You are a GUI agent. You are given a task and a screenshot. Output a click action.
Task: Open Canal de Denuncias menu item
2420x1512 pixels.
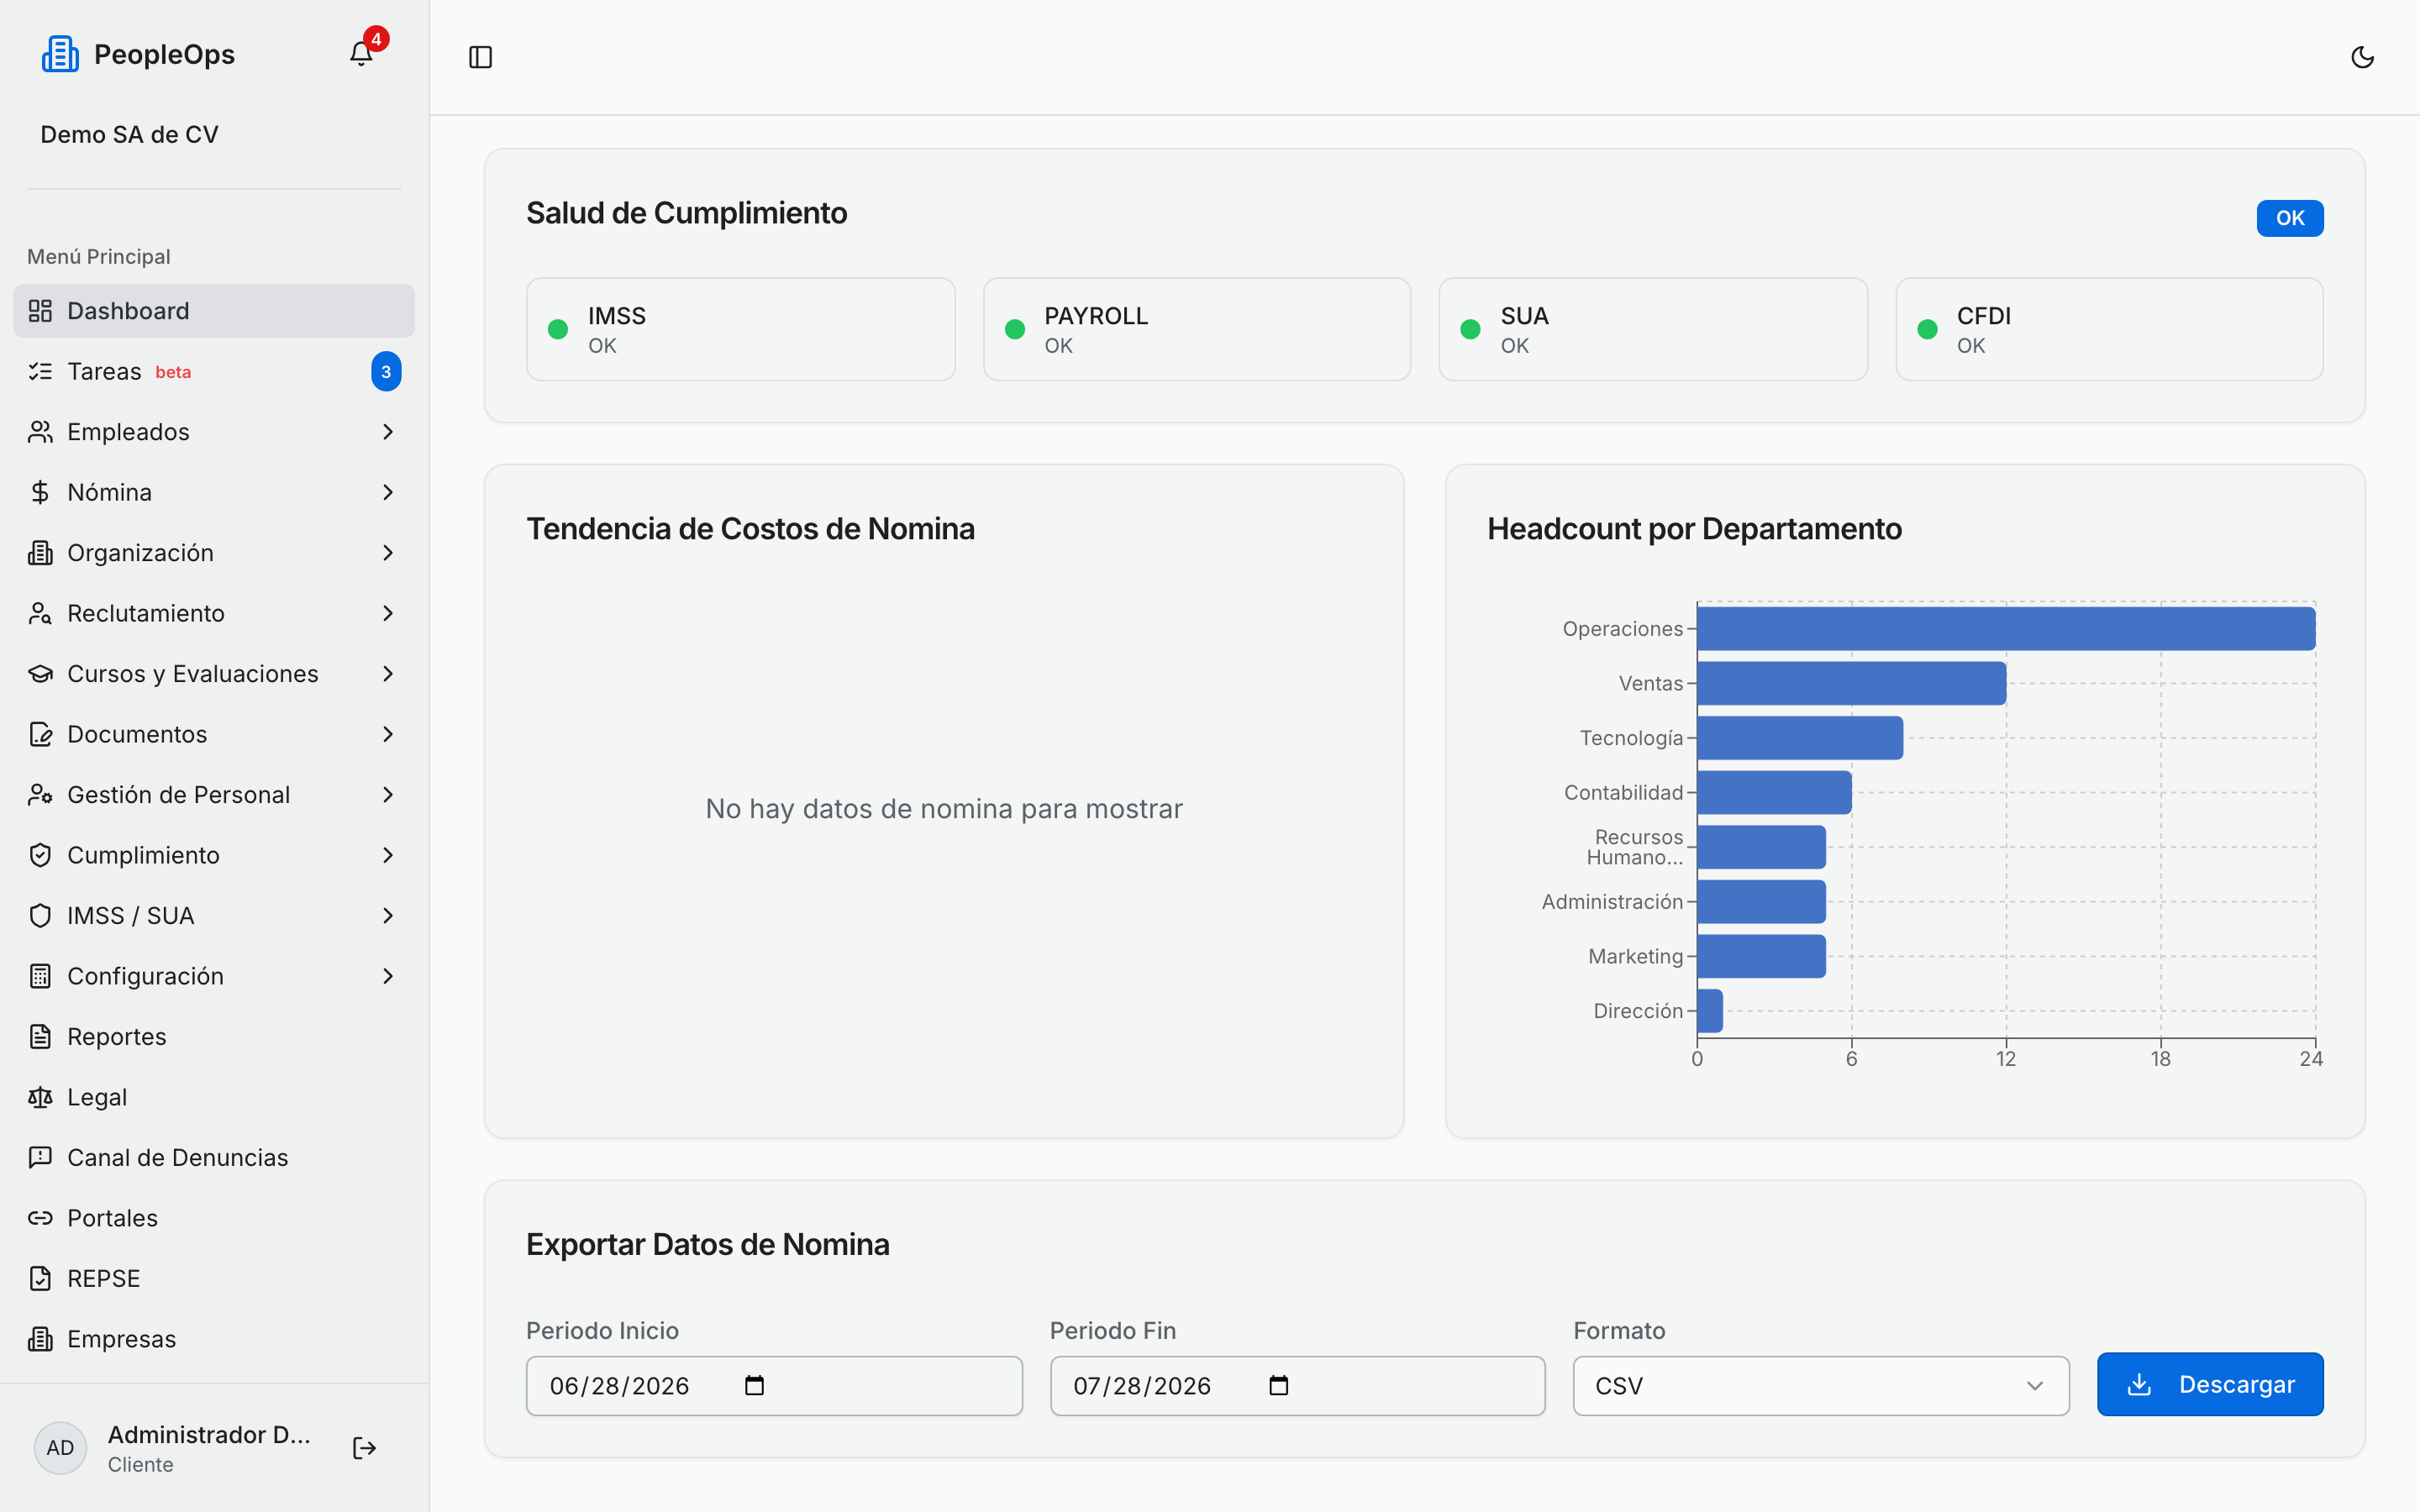[214, 1158]
